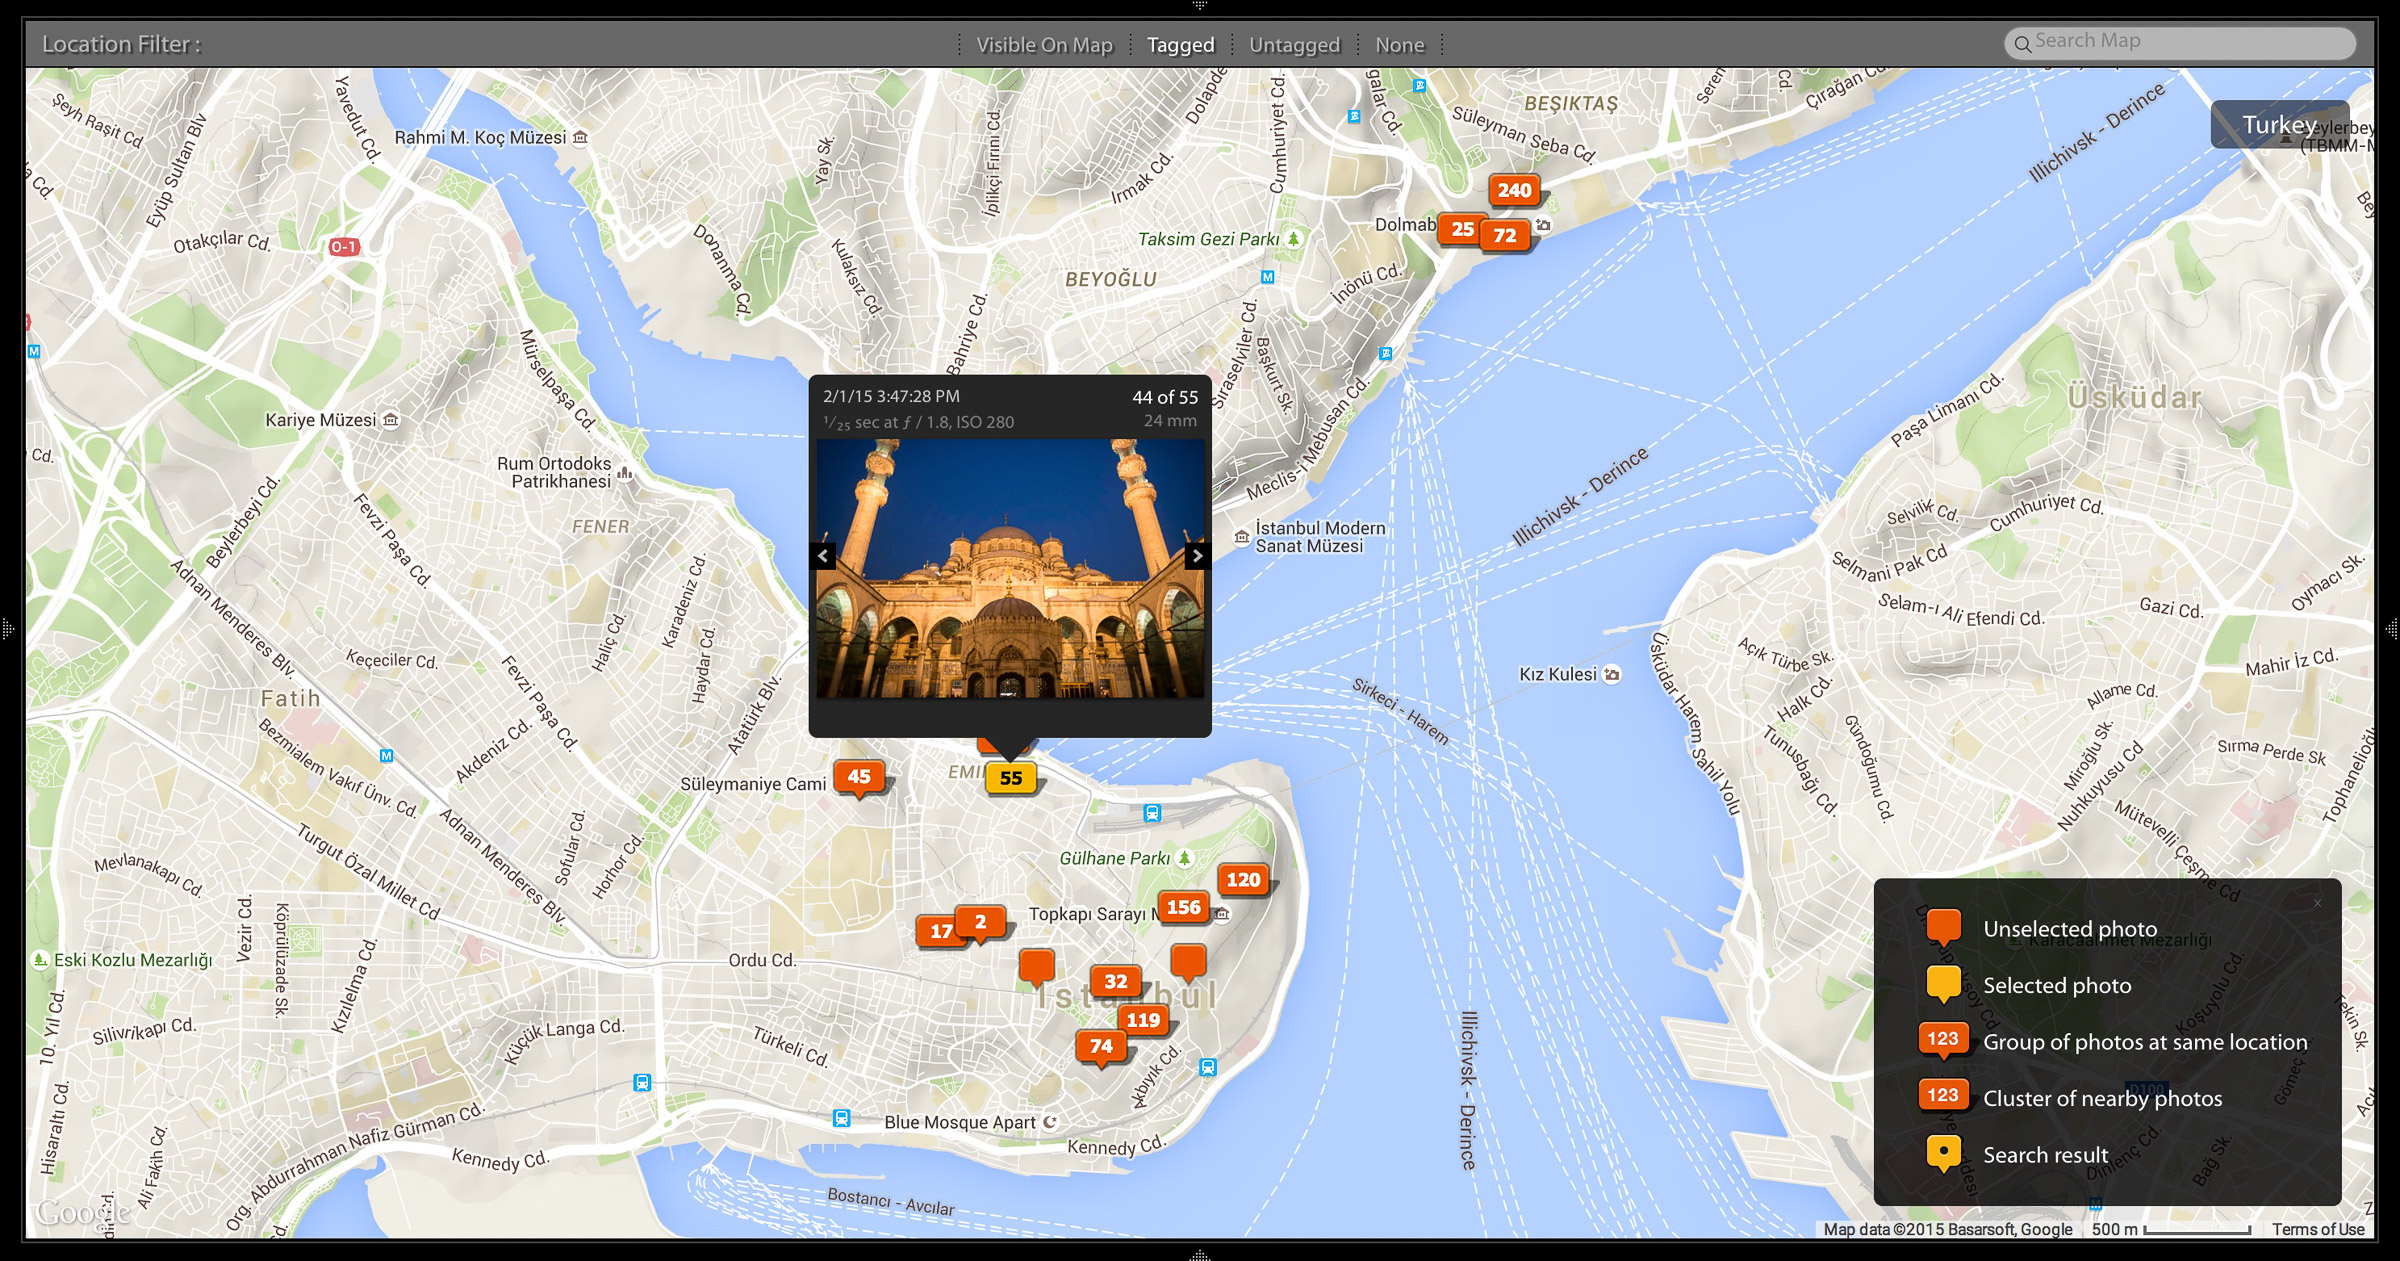Click Blue Mosque Apart lodging icon
2400x1261 pixels.
pos(1049,1122)
